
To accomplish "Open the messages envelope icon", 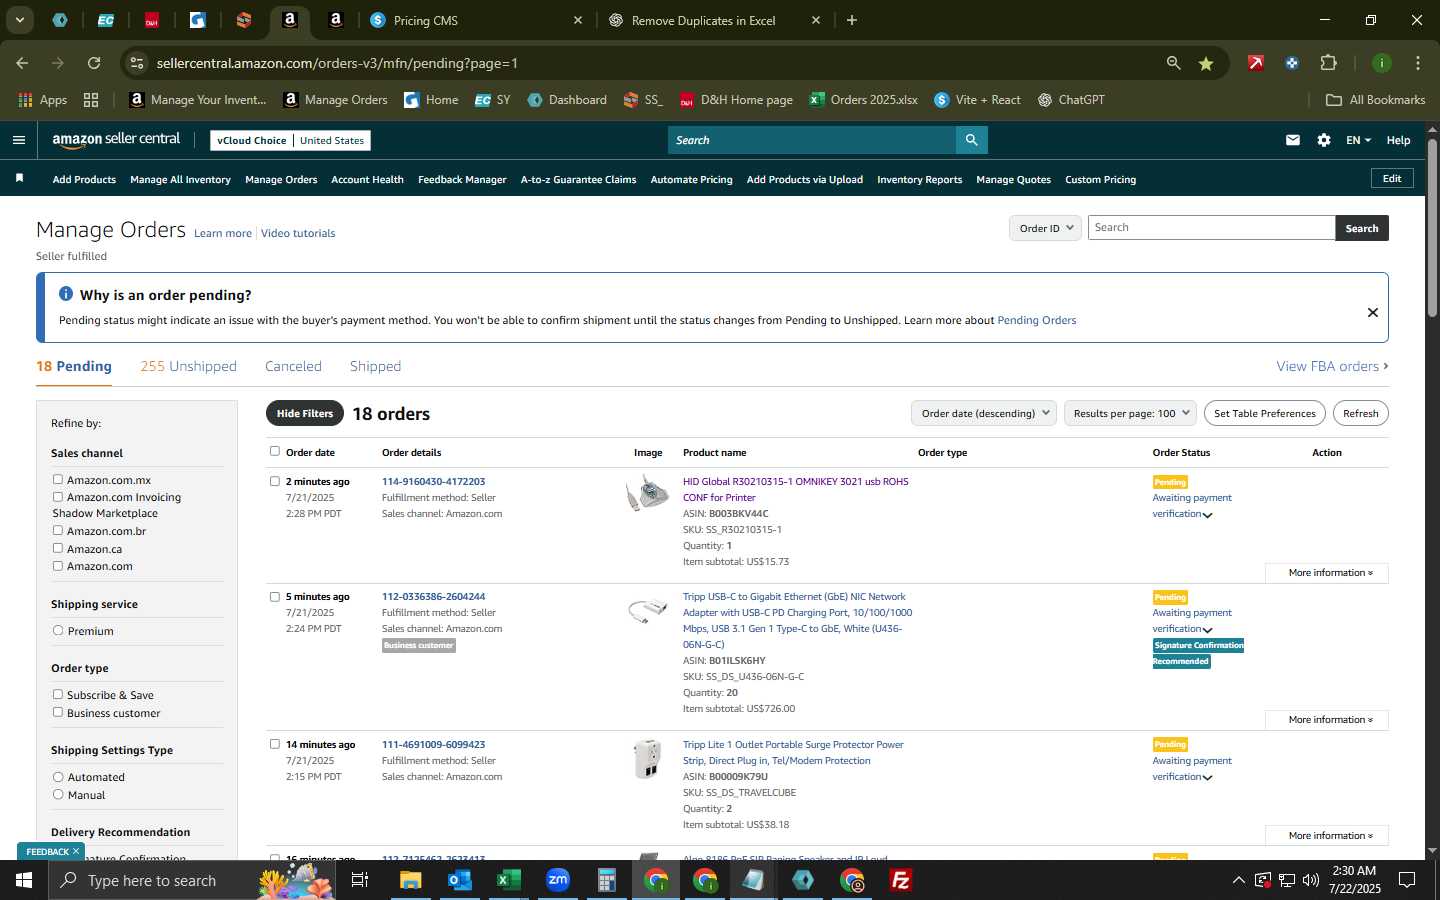I will point(1293,140).
